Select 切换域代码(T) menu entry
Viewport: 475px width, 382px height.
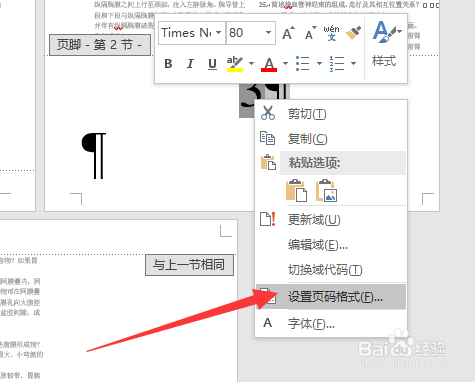coord(331,270)
